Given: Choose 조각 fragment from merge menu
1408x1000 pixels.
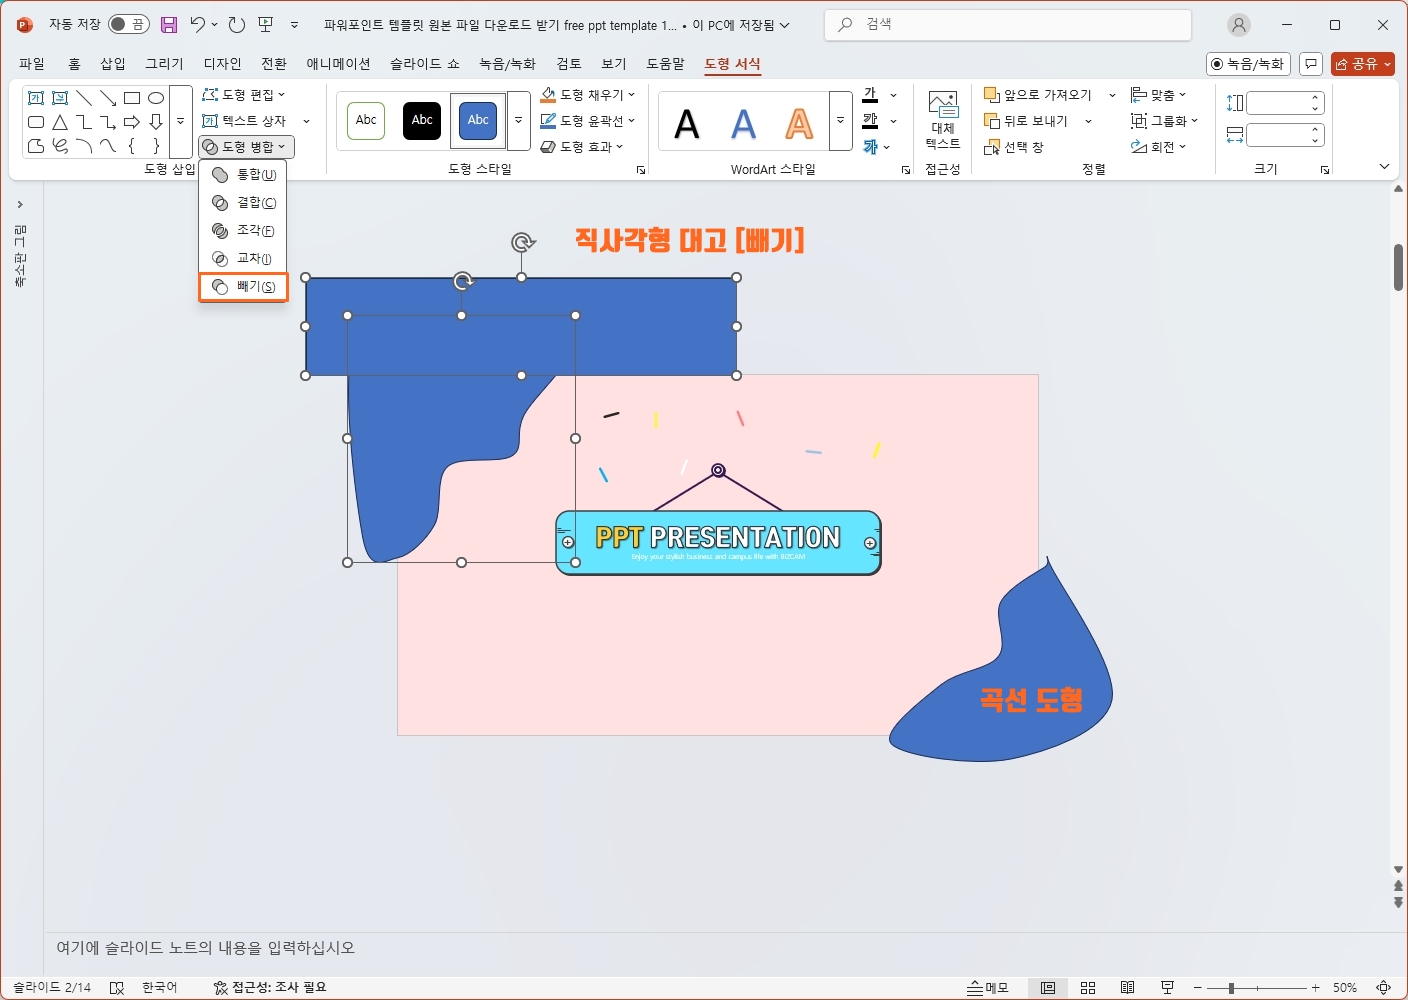Looking at the screenshot, I should click(244, 231).
